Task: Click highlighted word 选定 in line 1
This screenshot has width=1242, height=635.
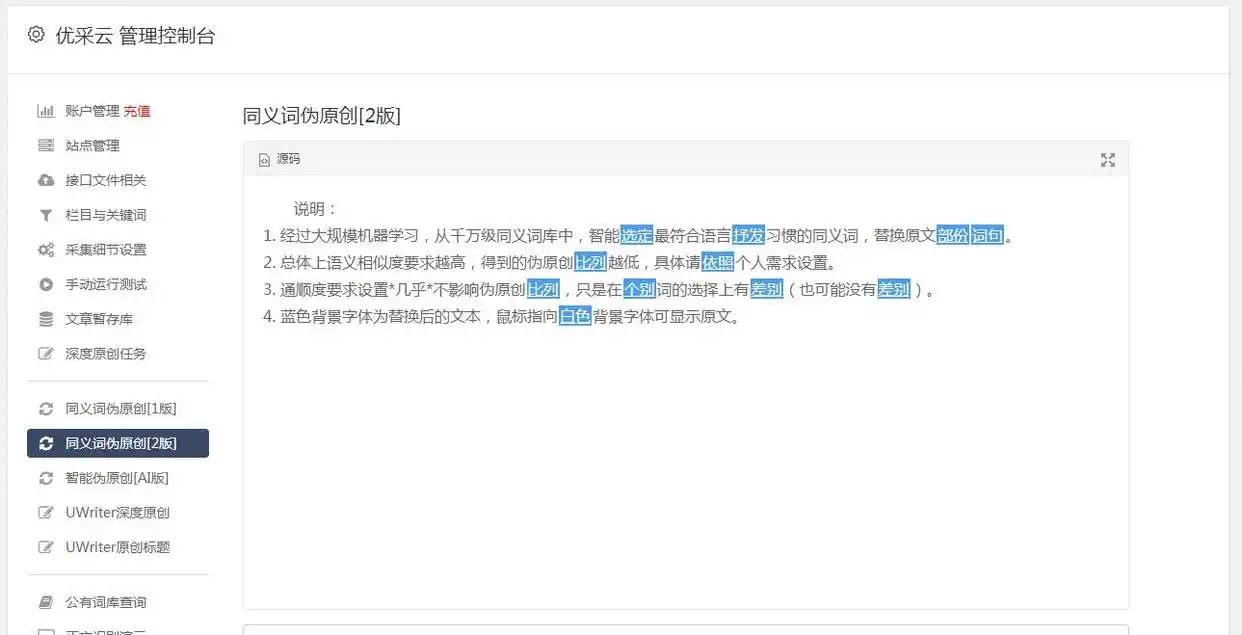Action: (636, 236)
